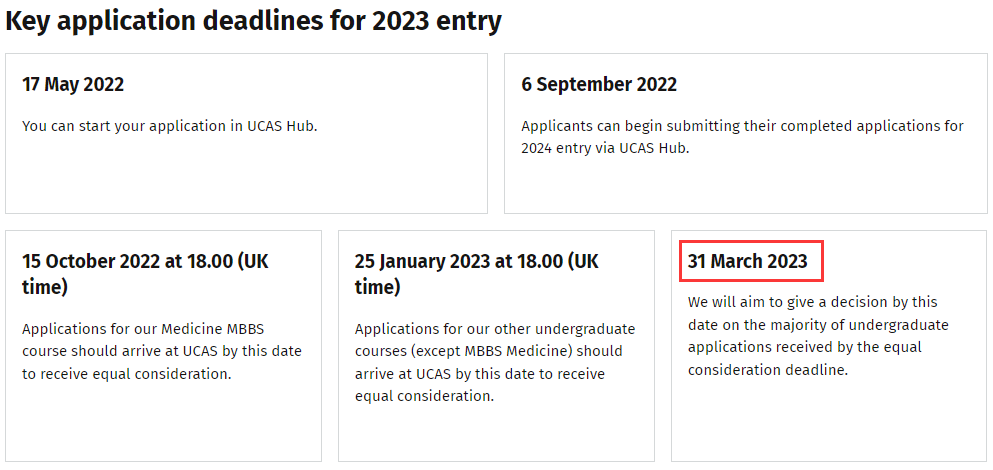The image size is (993, 470).
Task: Click blank space in the 15 October card
Action: click(x=163, y=424)
